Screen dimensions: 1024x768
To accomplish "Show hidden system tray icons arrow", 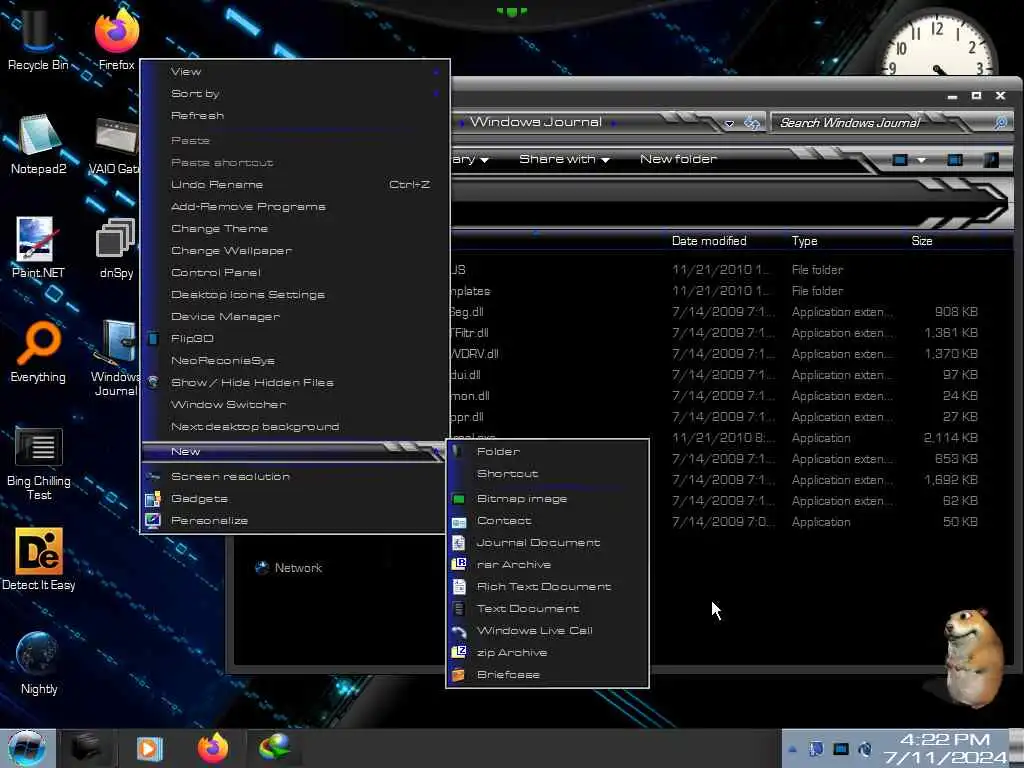I will pyautogui.click(x=792, y=749).
